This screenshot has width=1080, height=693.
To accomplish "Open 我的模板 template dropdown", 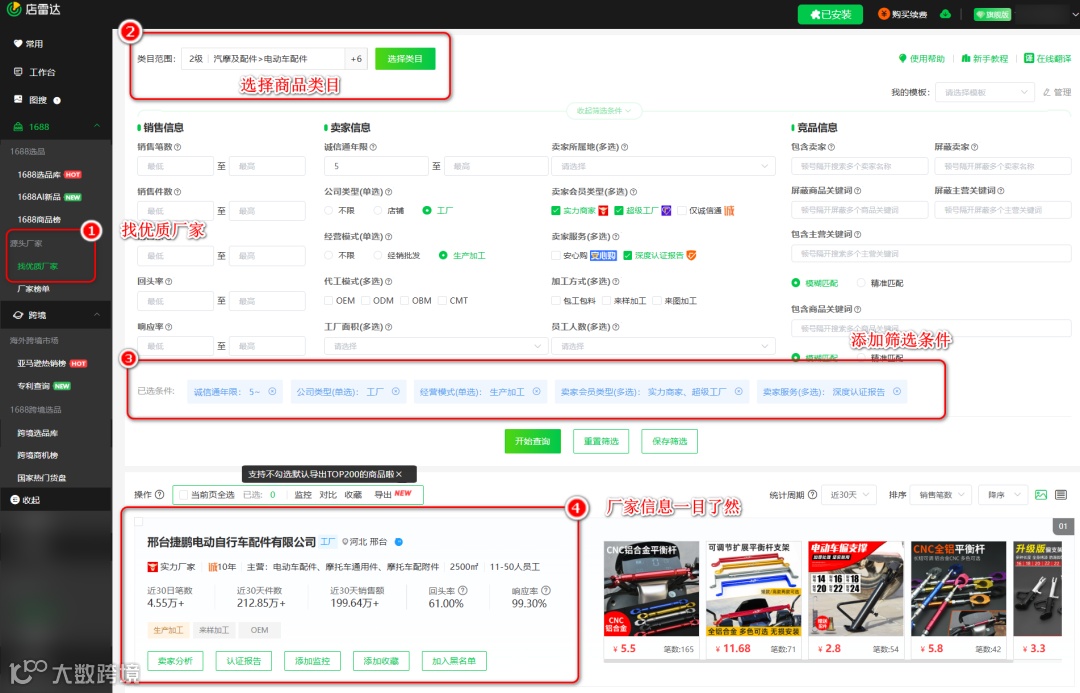I will coord(984,92).
